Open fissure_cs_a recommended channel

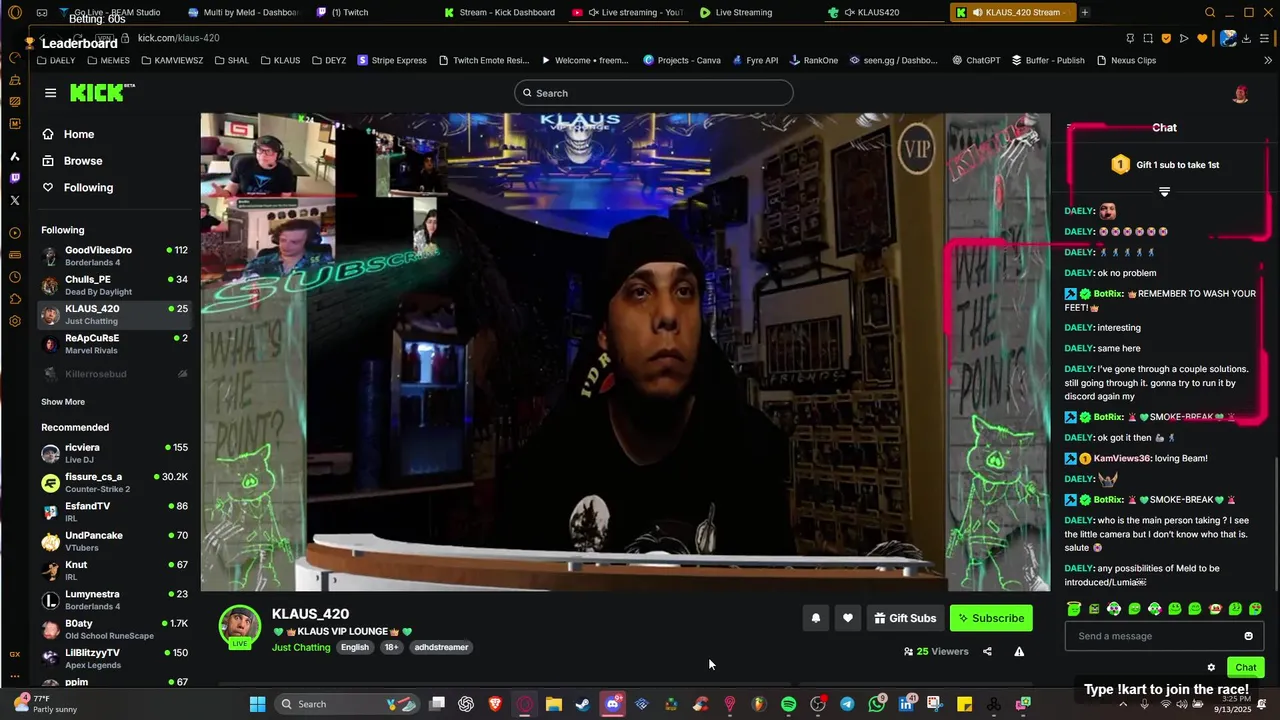(x=114, y=482)
